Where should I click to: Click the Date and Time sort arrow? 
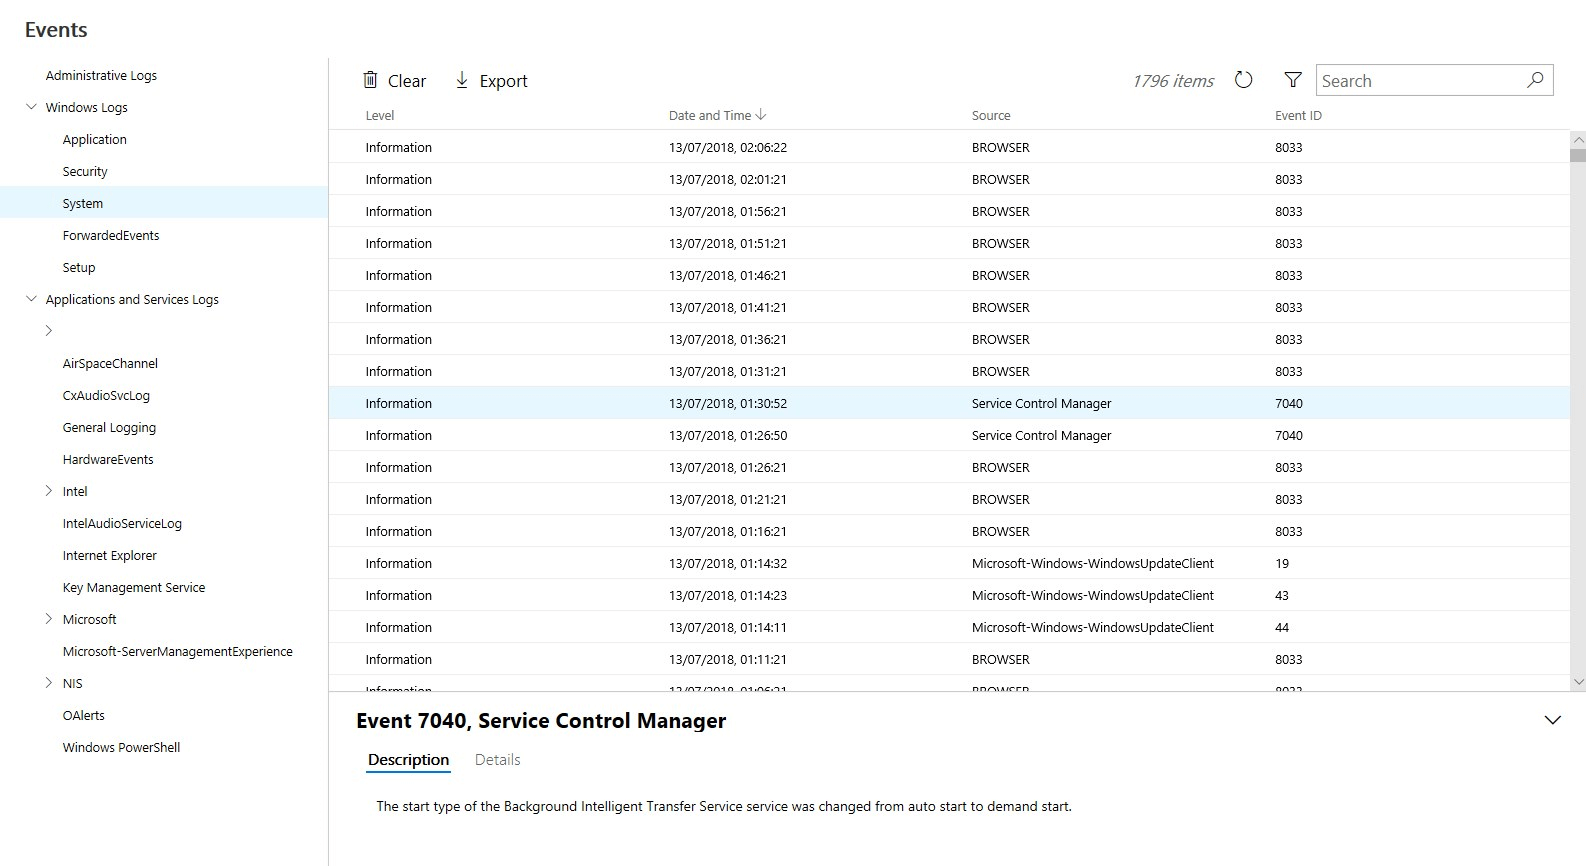[x=761, y=115]
